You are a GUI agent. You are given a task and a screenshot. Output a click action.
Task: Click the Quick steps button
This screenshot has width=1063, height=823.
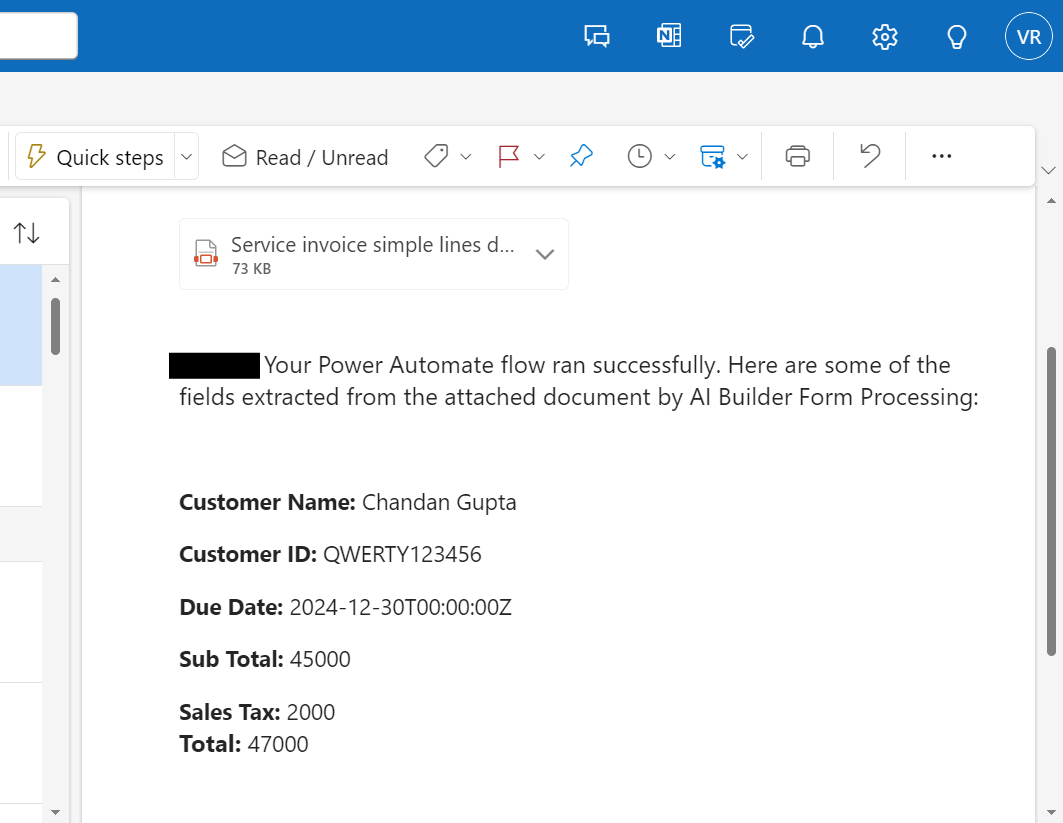click(x=95, y=157)
